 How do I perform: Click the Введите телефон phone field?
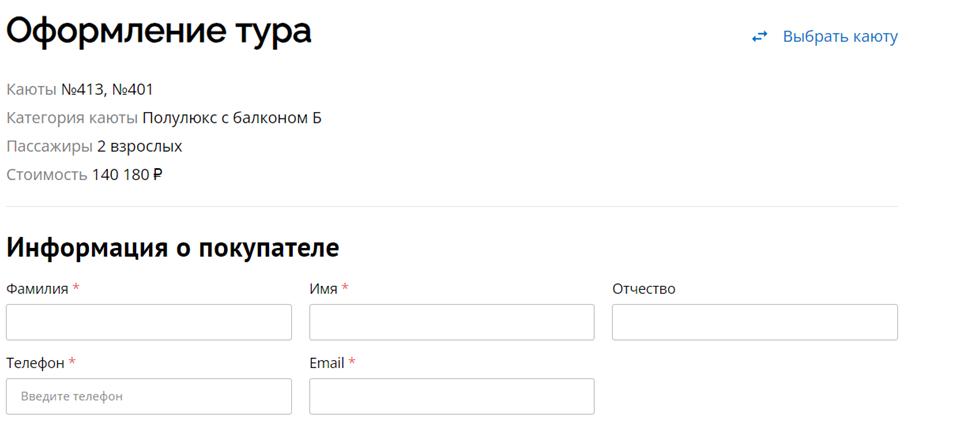149,396
